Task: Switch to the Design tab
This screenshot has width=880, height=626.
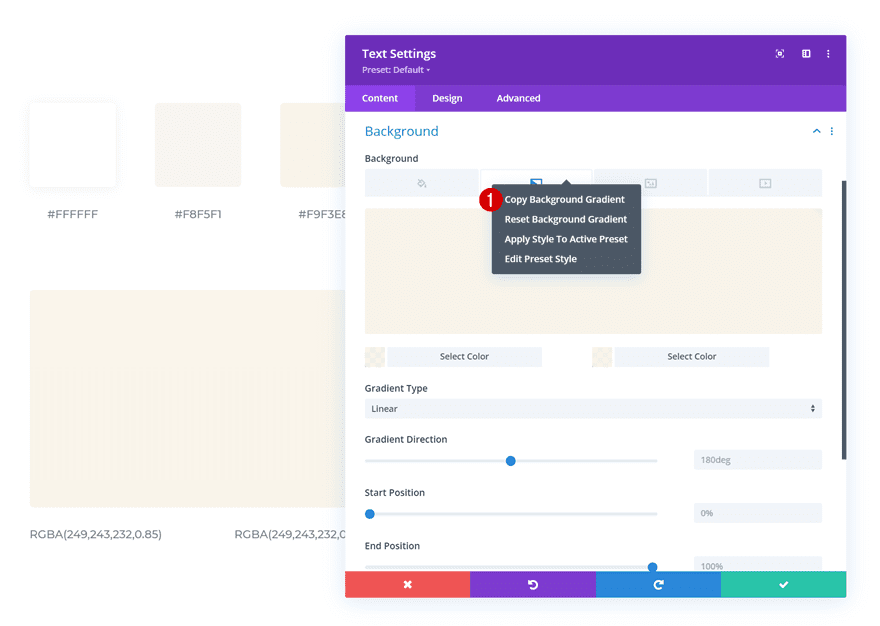Action: click(x=447, y=98)
